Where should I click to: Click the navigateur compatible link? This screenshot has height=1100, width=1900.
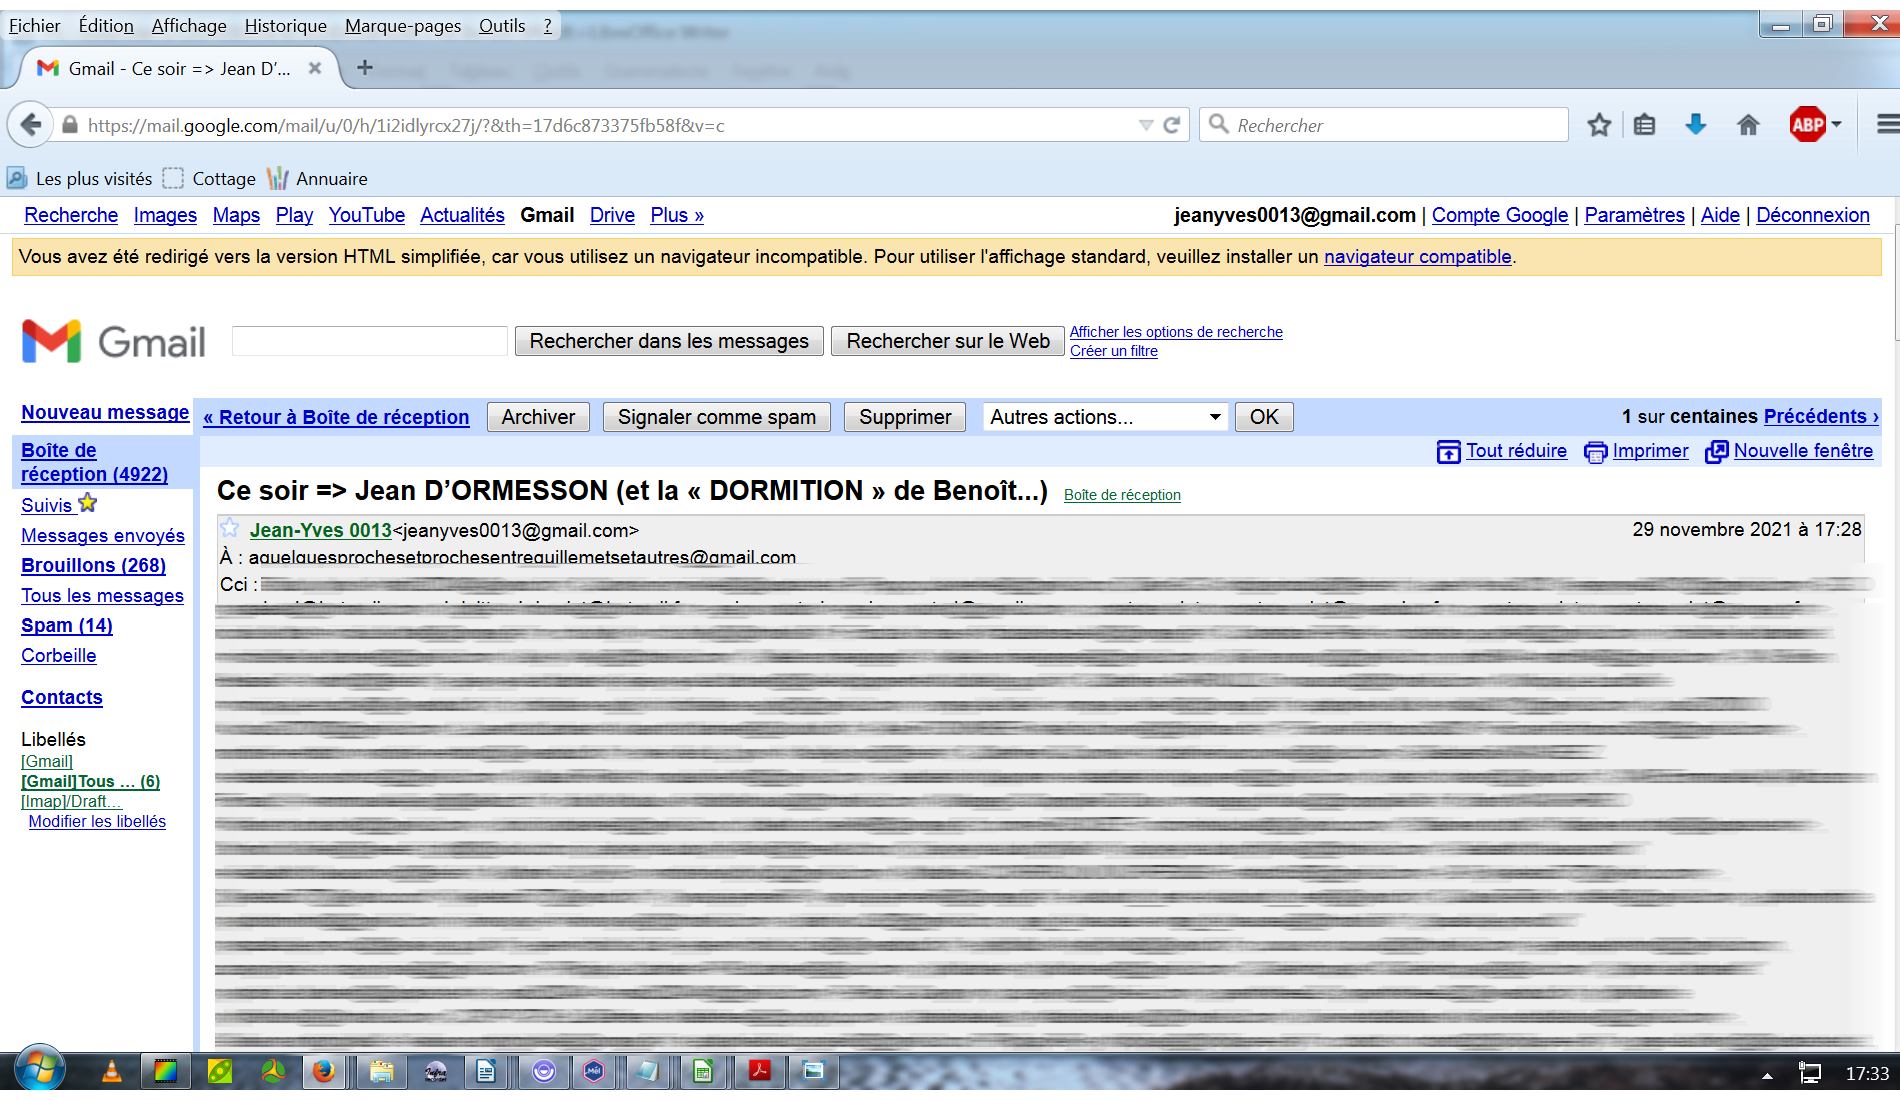pyautogui.click(x=1417, y=257)
